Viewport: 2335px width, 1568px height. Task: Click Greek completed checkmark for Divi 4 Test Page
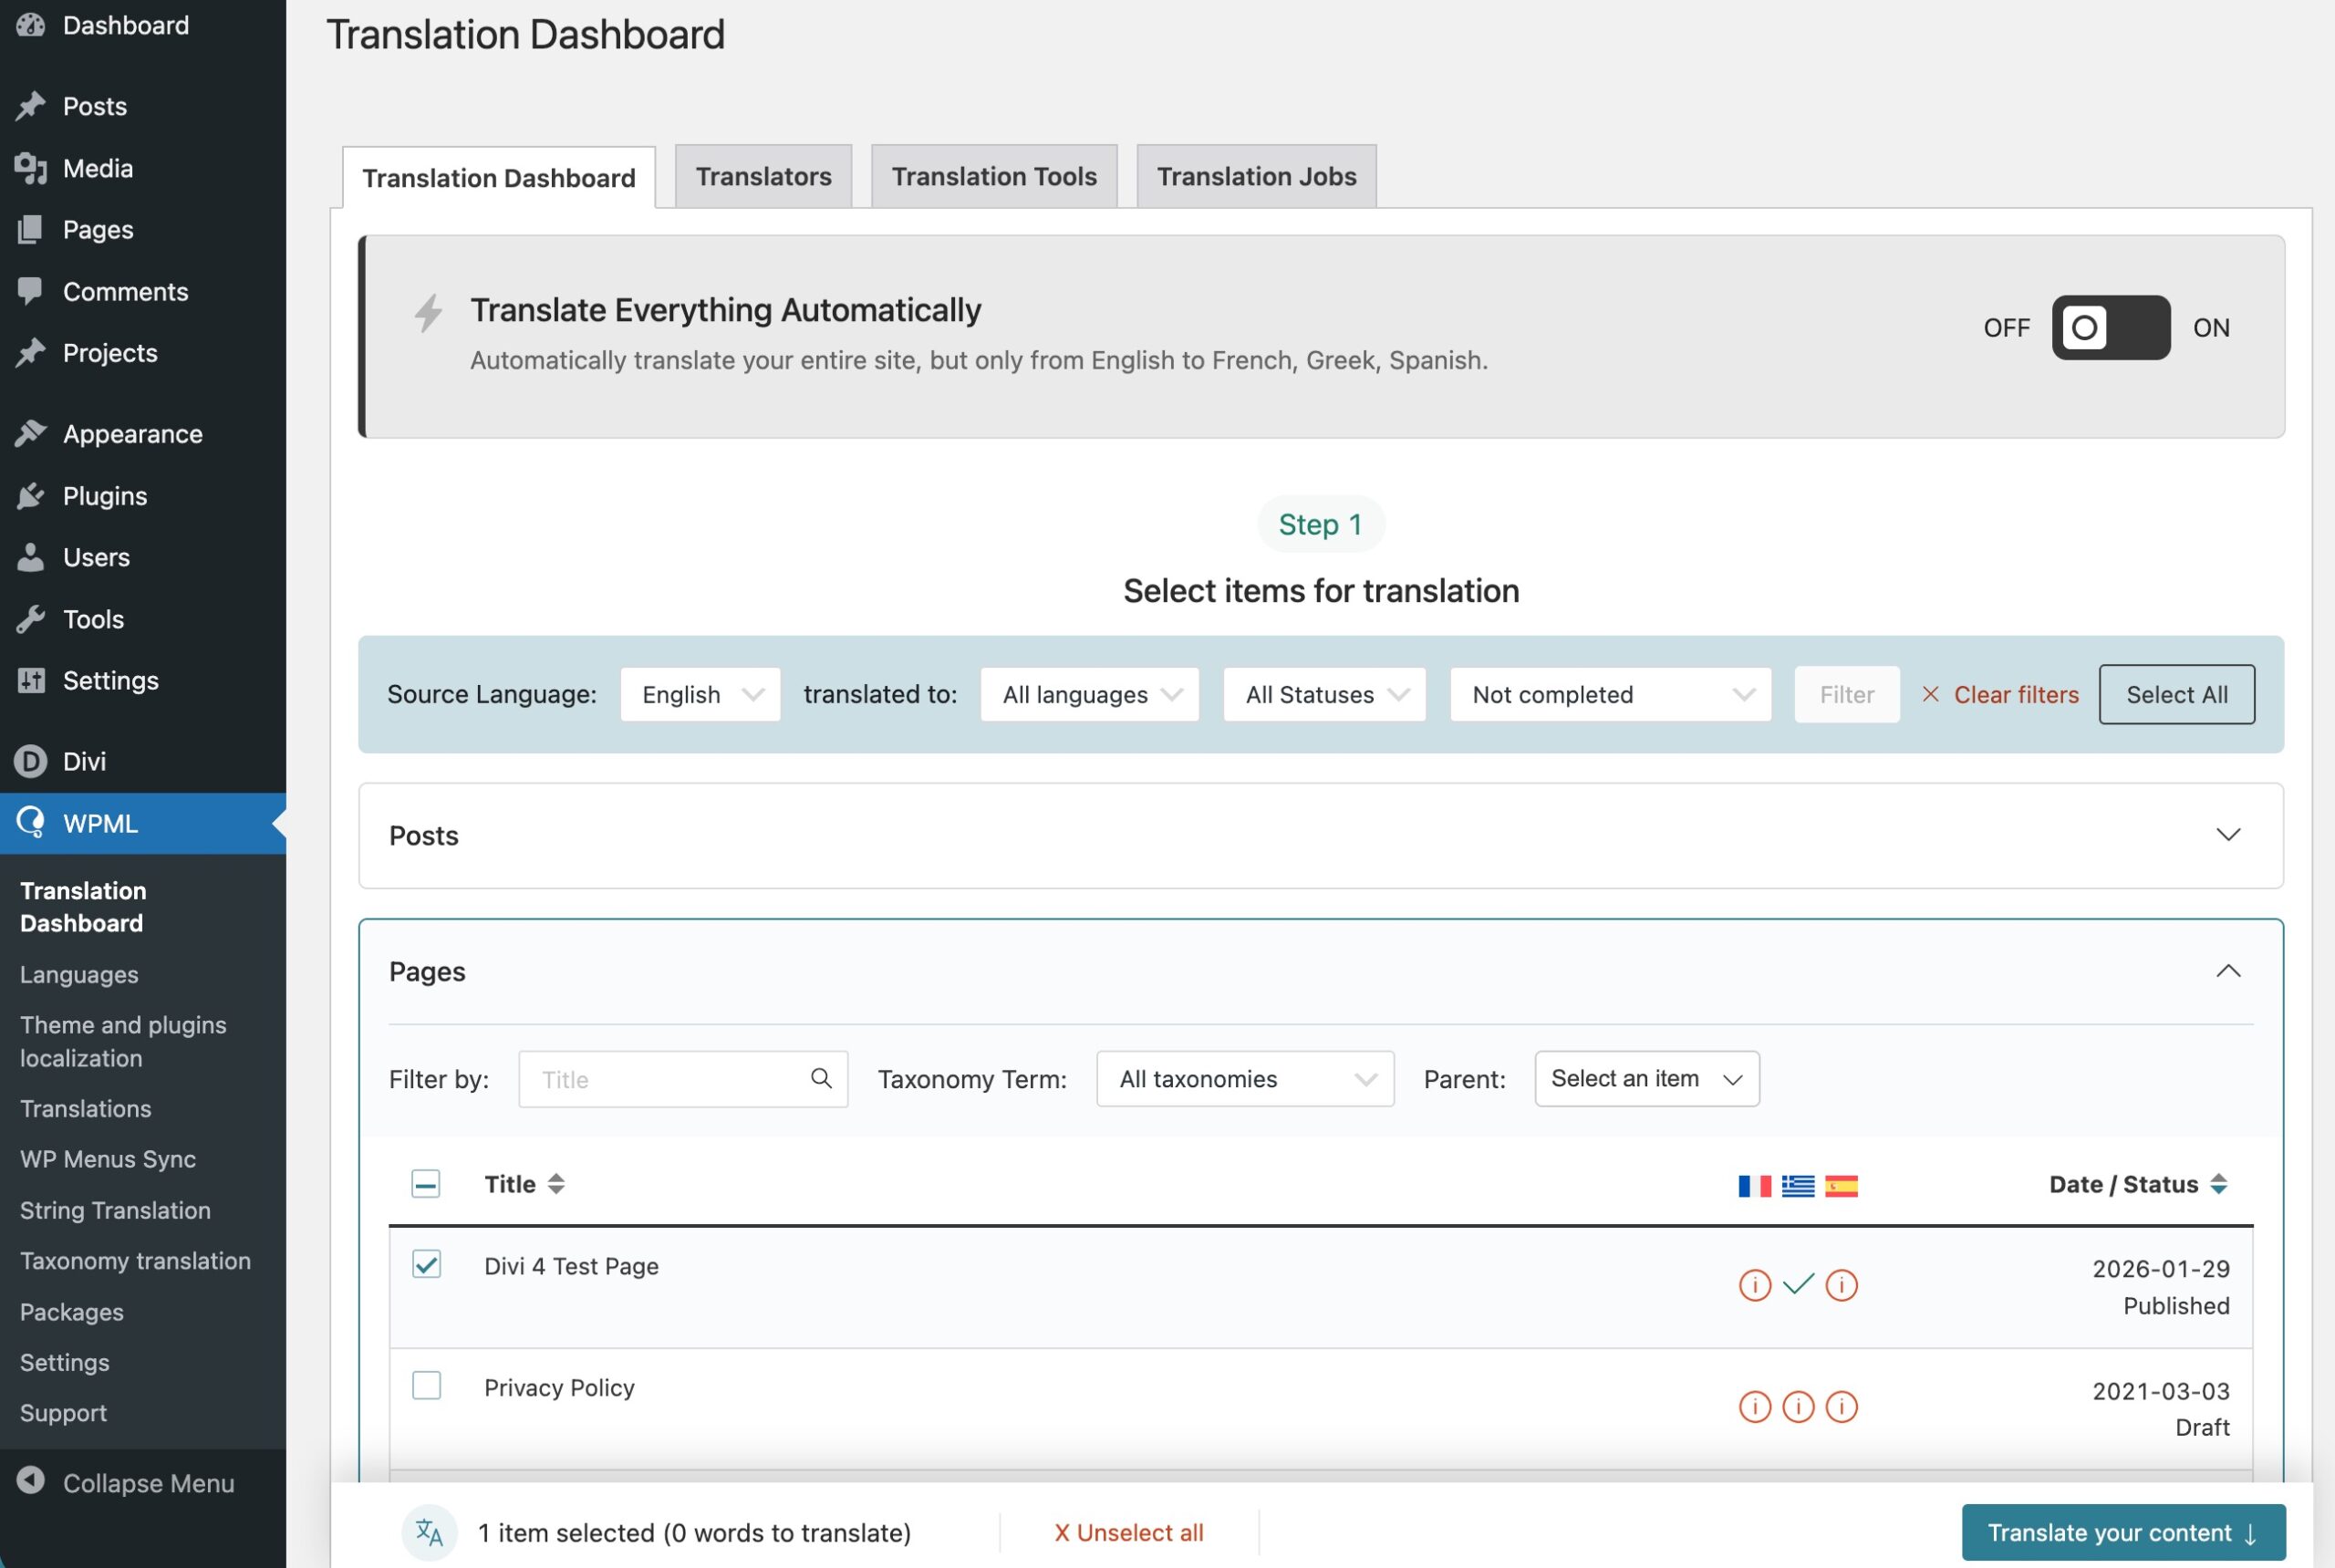1797,1284
